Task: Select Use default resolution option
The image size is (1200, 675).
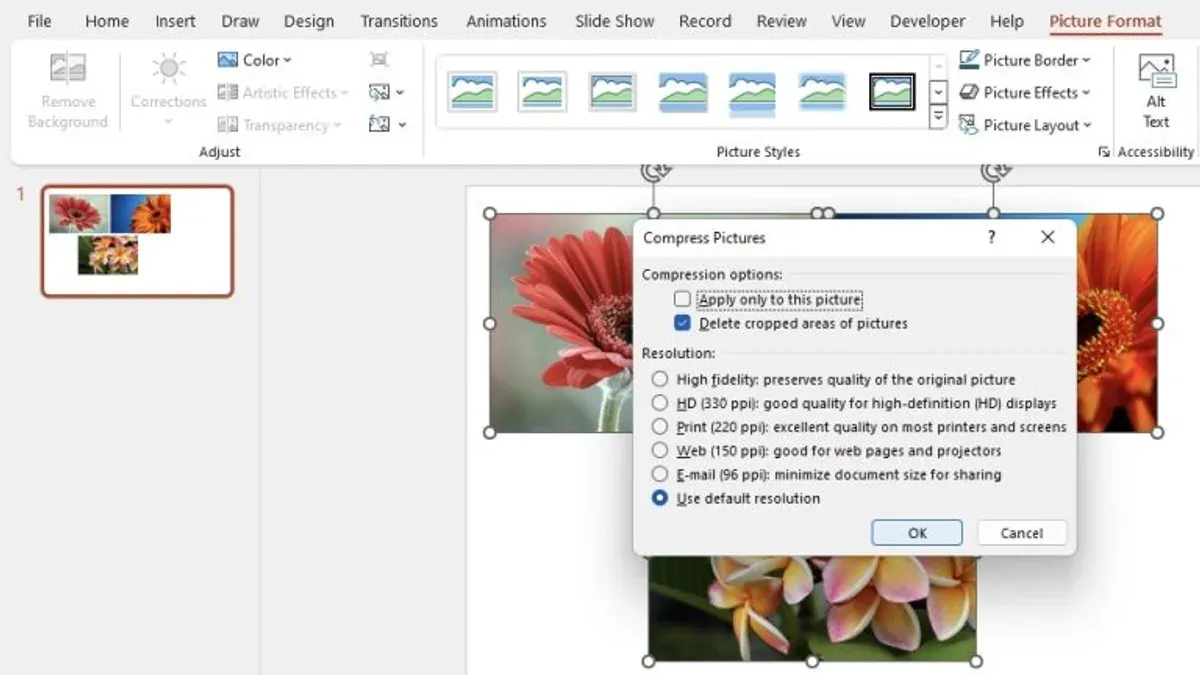Action: [659, 498]
